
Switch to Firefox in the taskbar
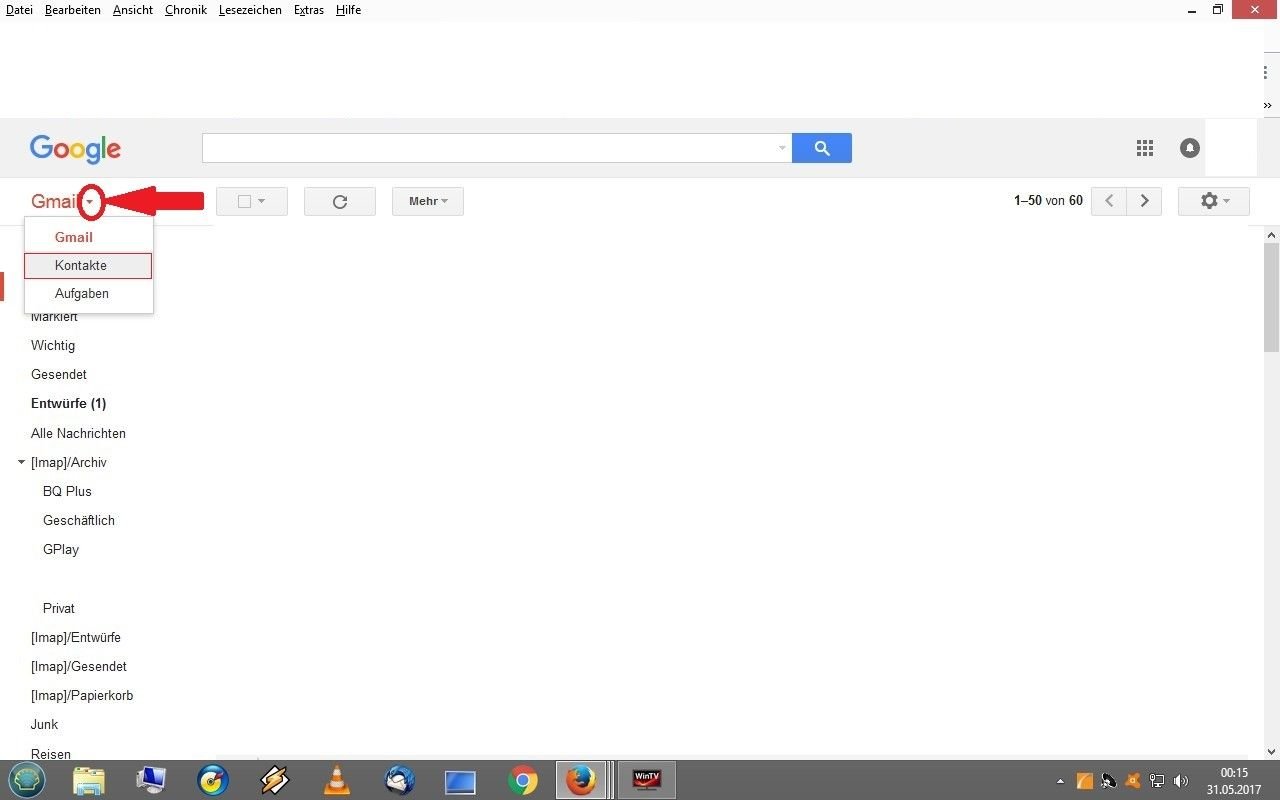pyautogui.click(x=581, y=780)
